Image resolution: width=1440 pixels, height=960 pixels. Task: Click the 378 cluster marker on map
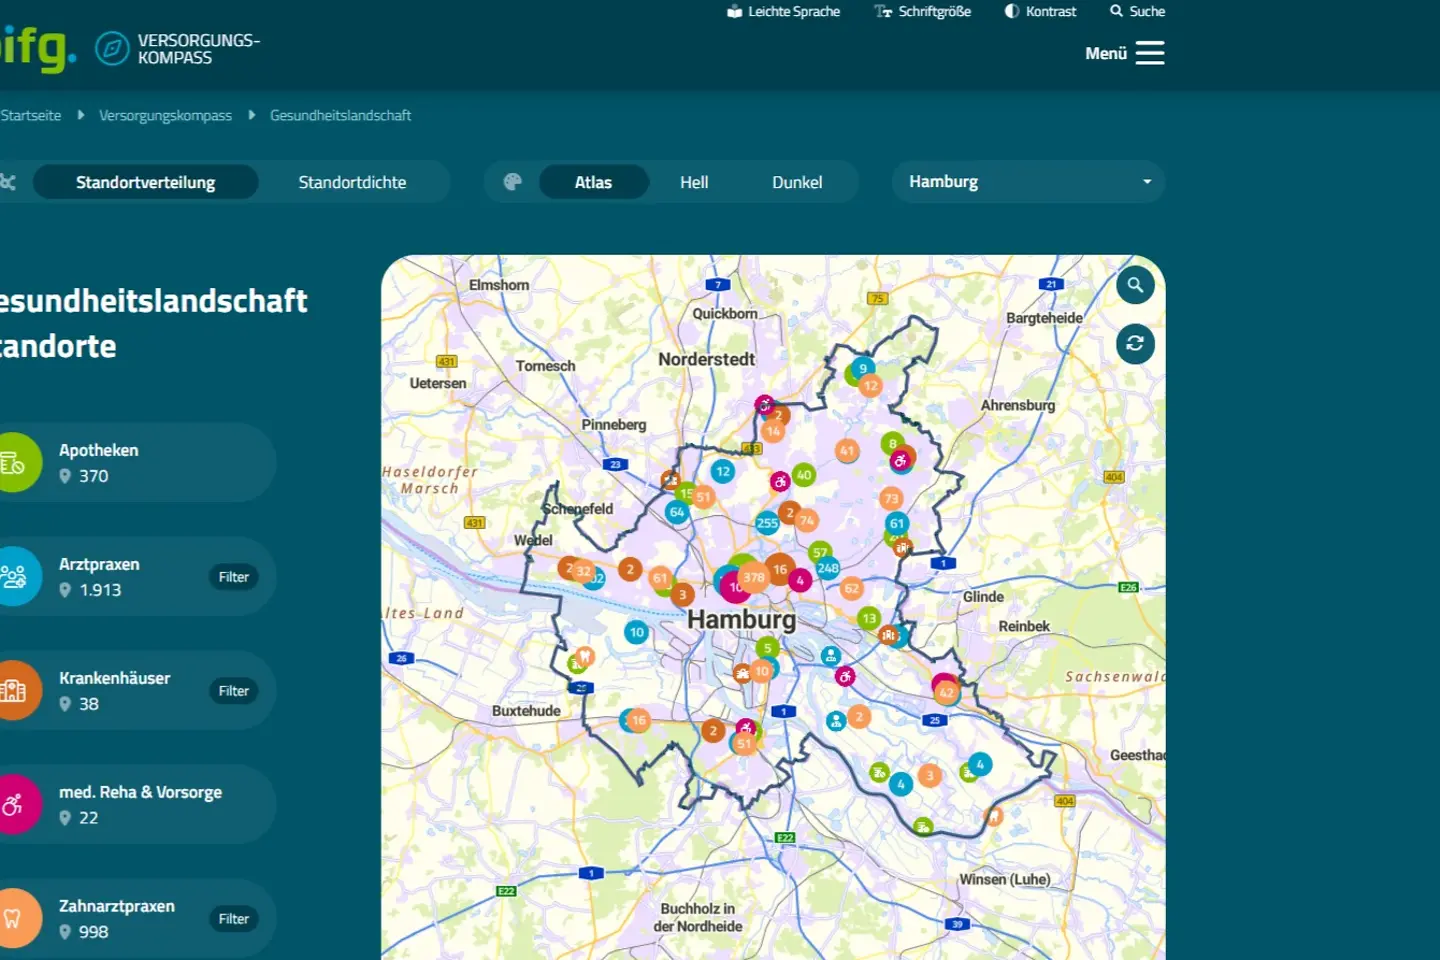pyautogui.click(x=754, y=577)
